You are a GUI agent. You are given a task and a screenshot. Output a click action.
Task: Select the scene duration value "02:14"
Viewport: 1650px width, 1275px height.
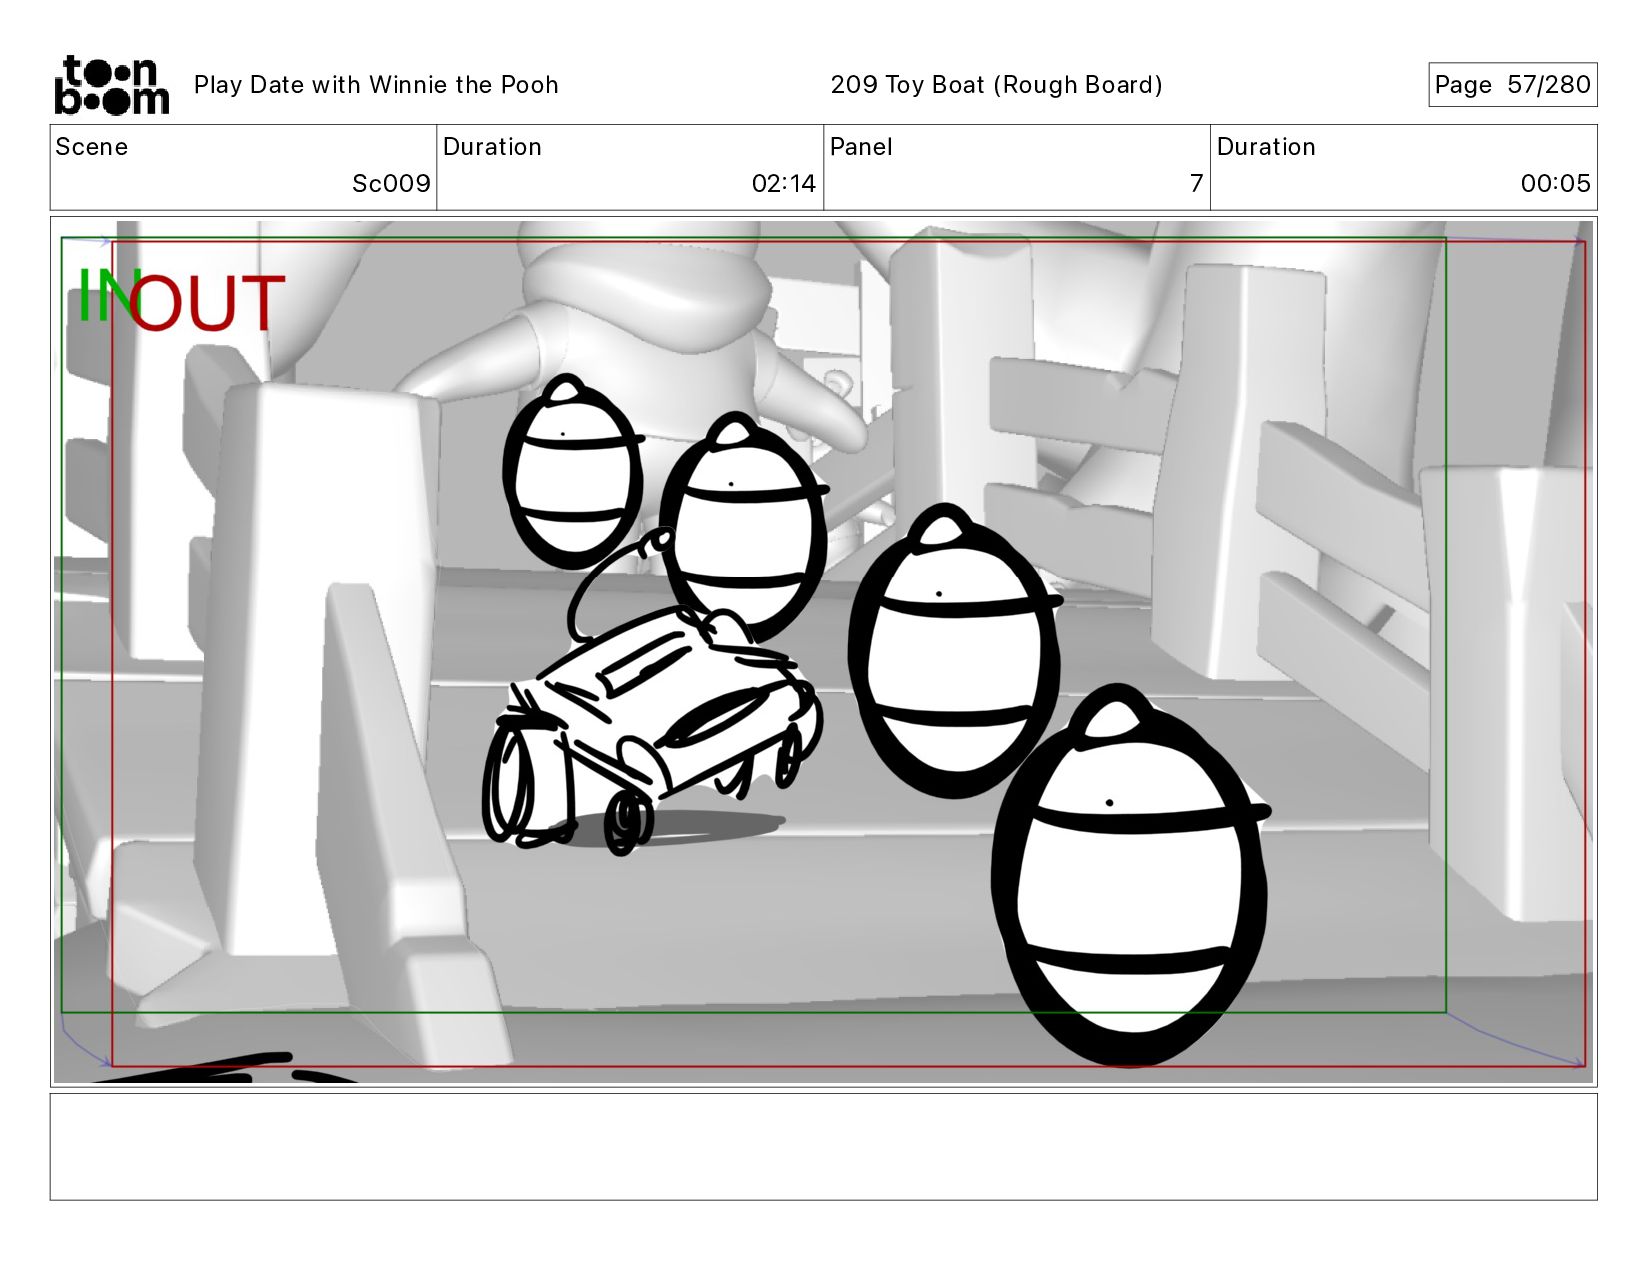tap(784, 183)
